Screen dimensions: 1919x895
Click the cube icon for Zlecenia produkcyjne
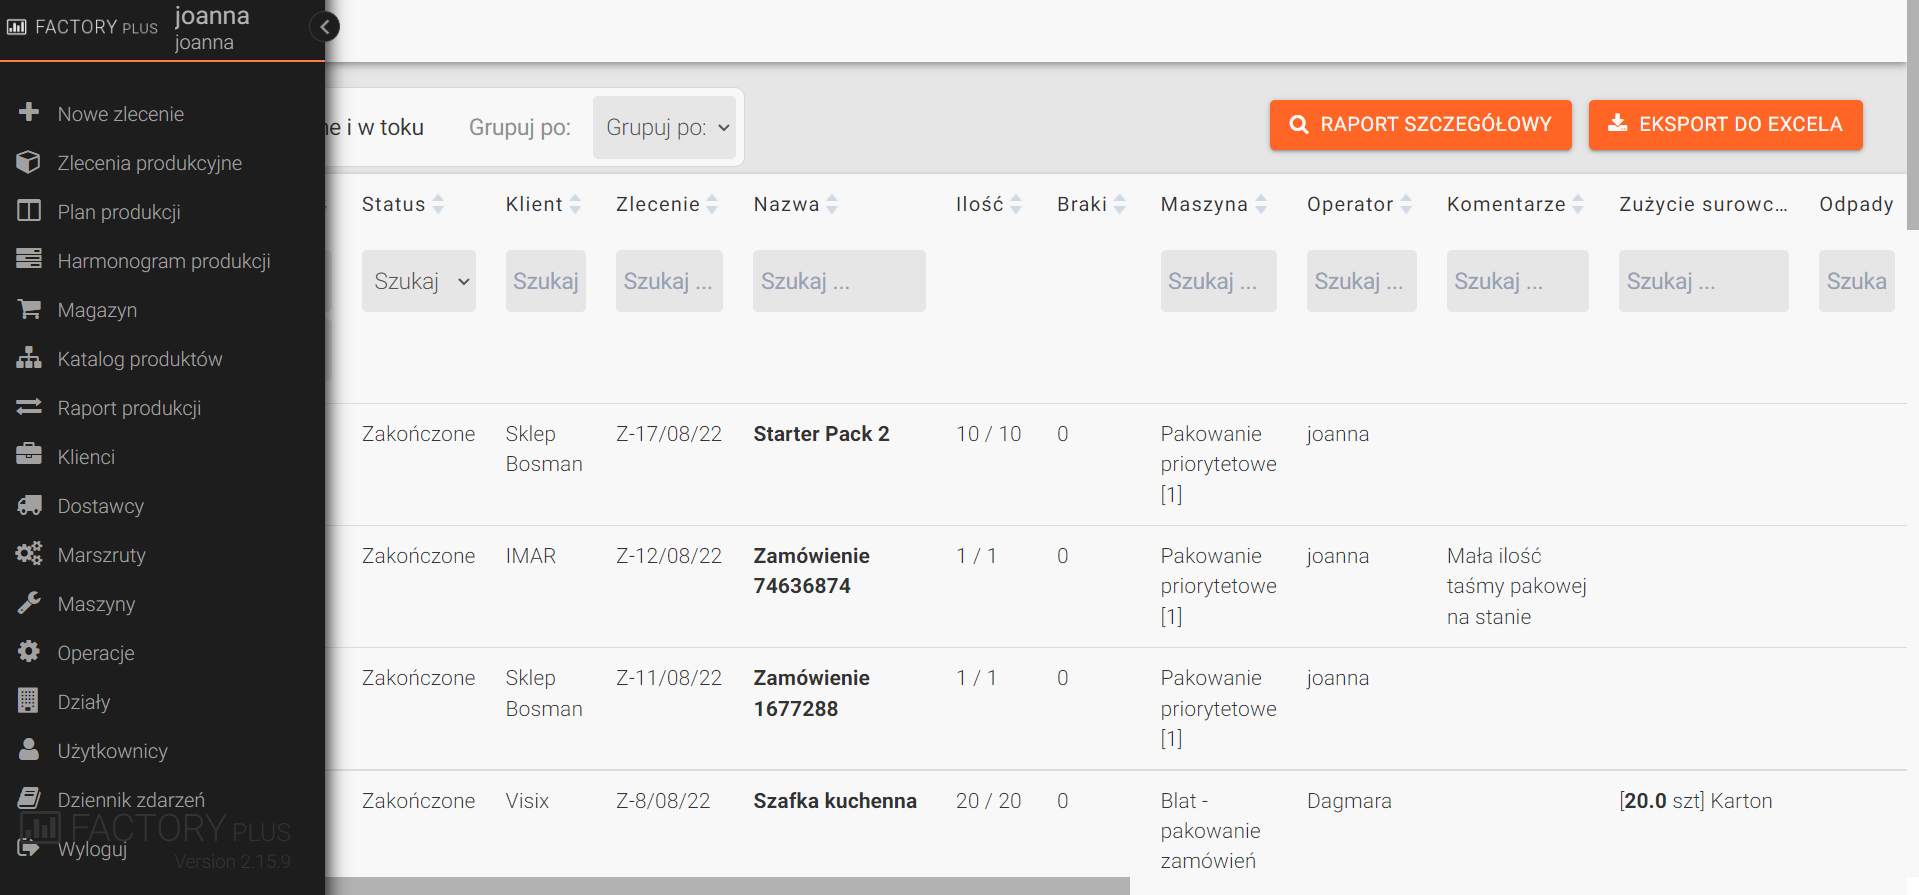(29, 162)
